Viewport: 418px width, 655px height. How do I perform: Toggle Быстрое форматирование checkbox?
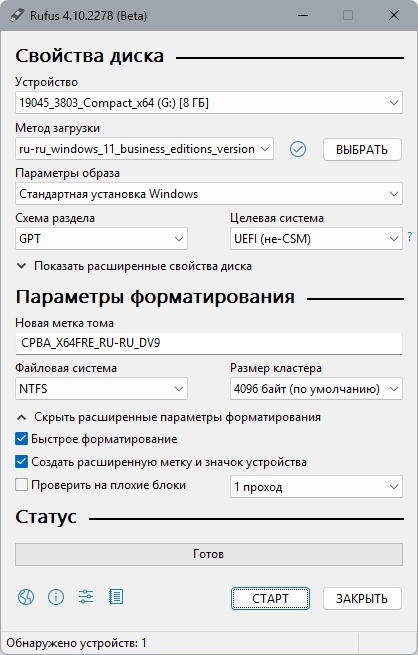(21, 439)
